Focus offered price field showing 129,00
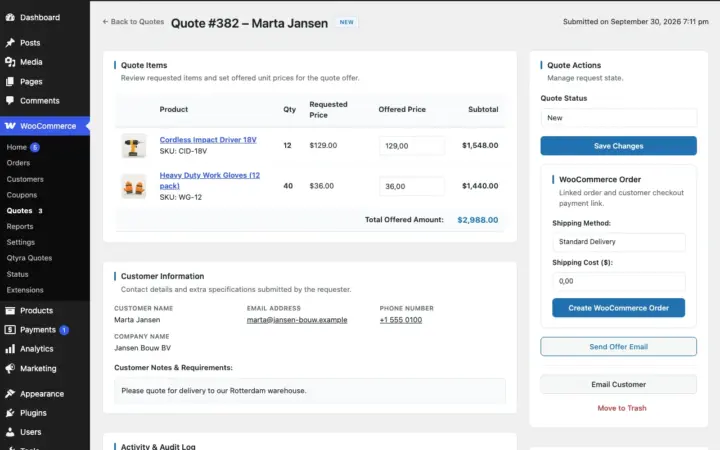 [411, 146]
